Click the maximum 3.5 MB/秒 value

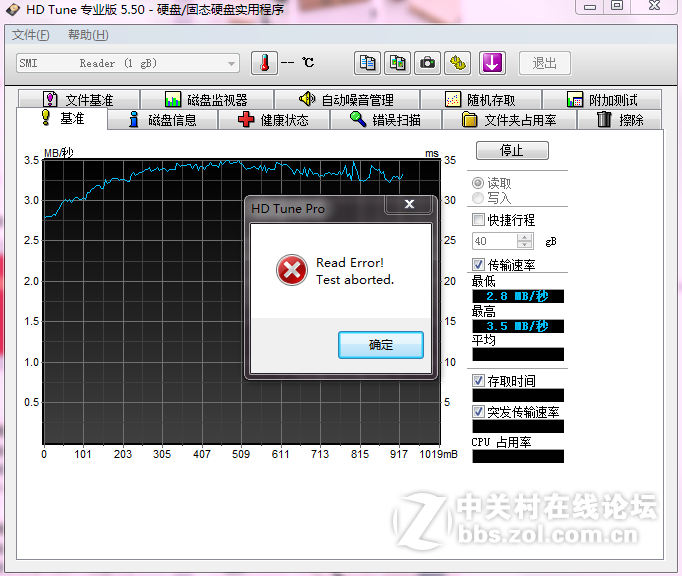(x=518, y=326)
